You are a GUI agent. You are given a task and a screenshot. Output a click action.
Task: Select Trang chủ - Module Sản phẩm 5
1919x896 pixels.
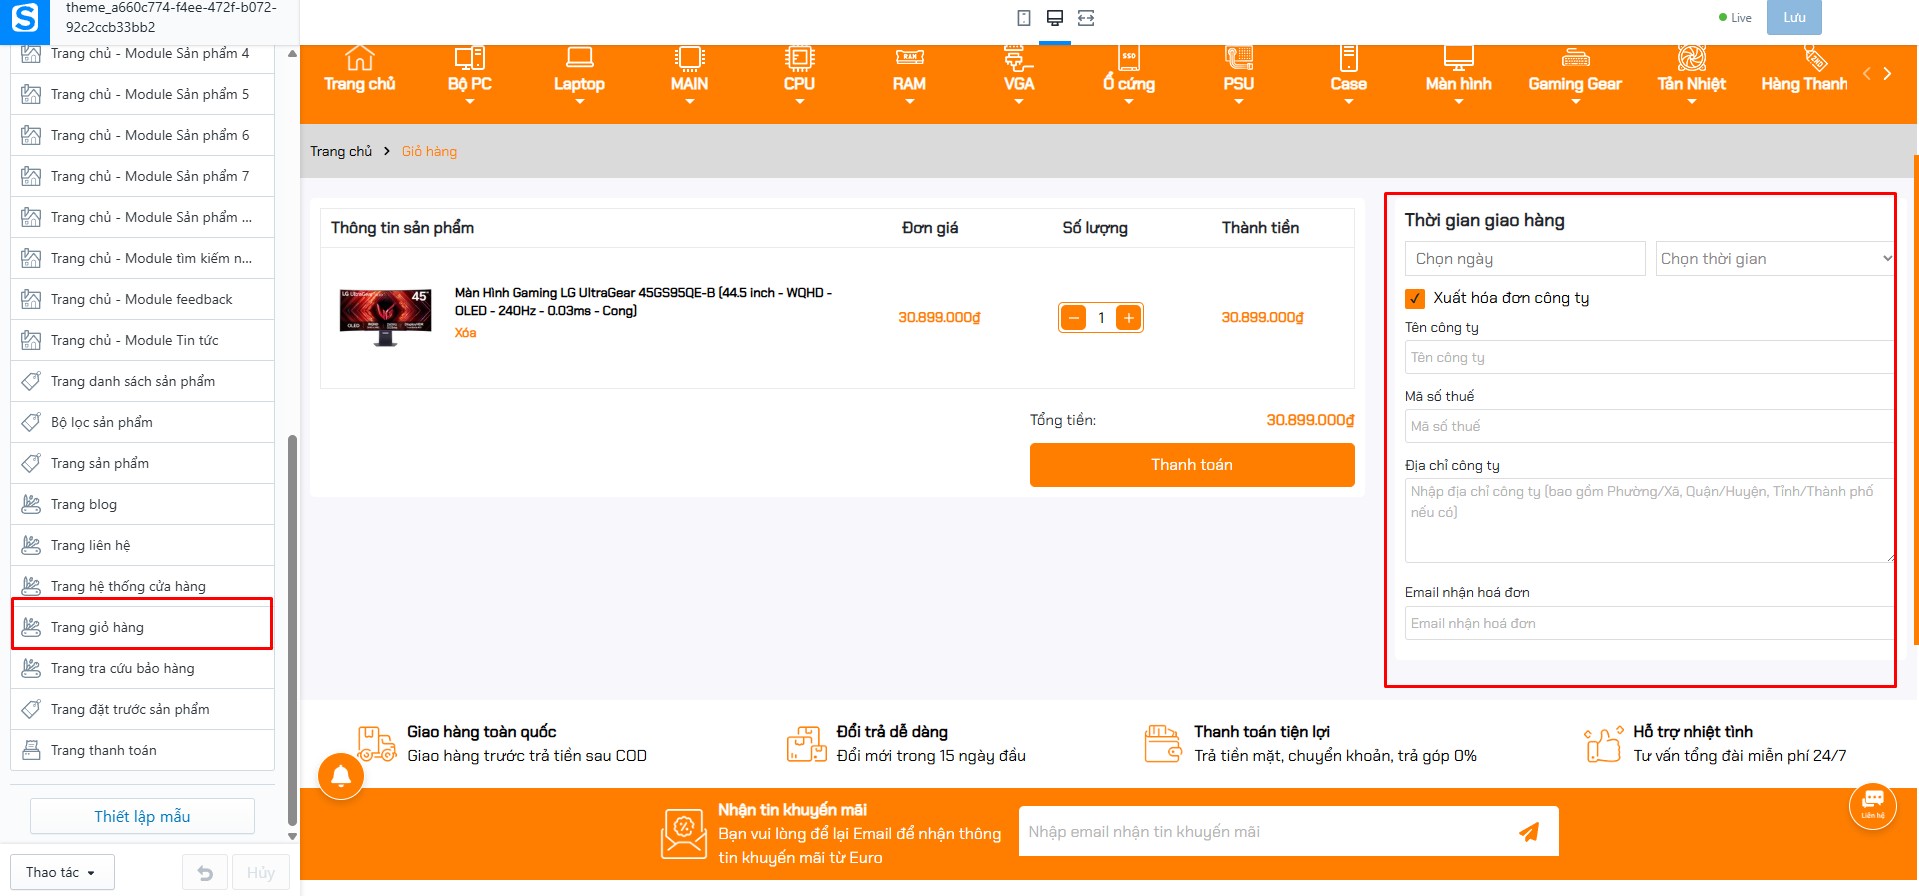pos(142,94)
